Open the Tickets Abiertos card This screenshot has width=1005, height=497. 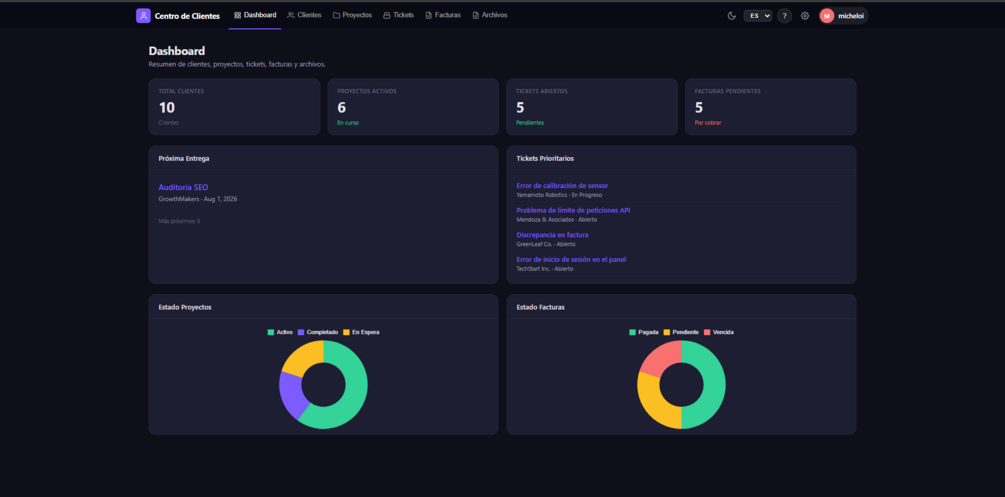click(592, 106)
